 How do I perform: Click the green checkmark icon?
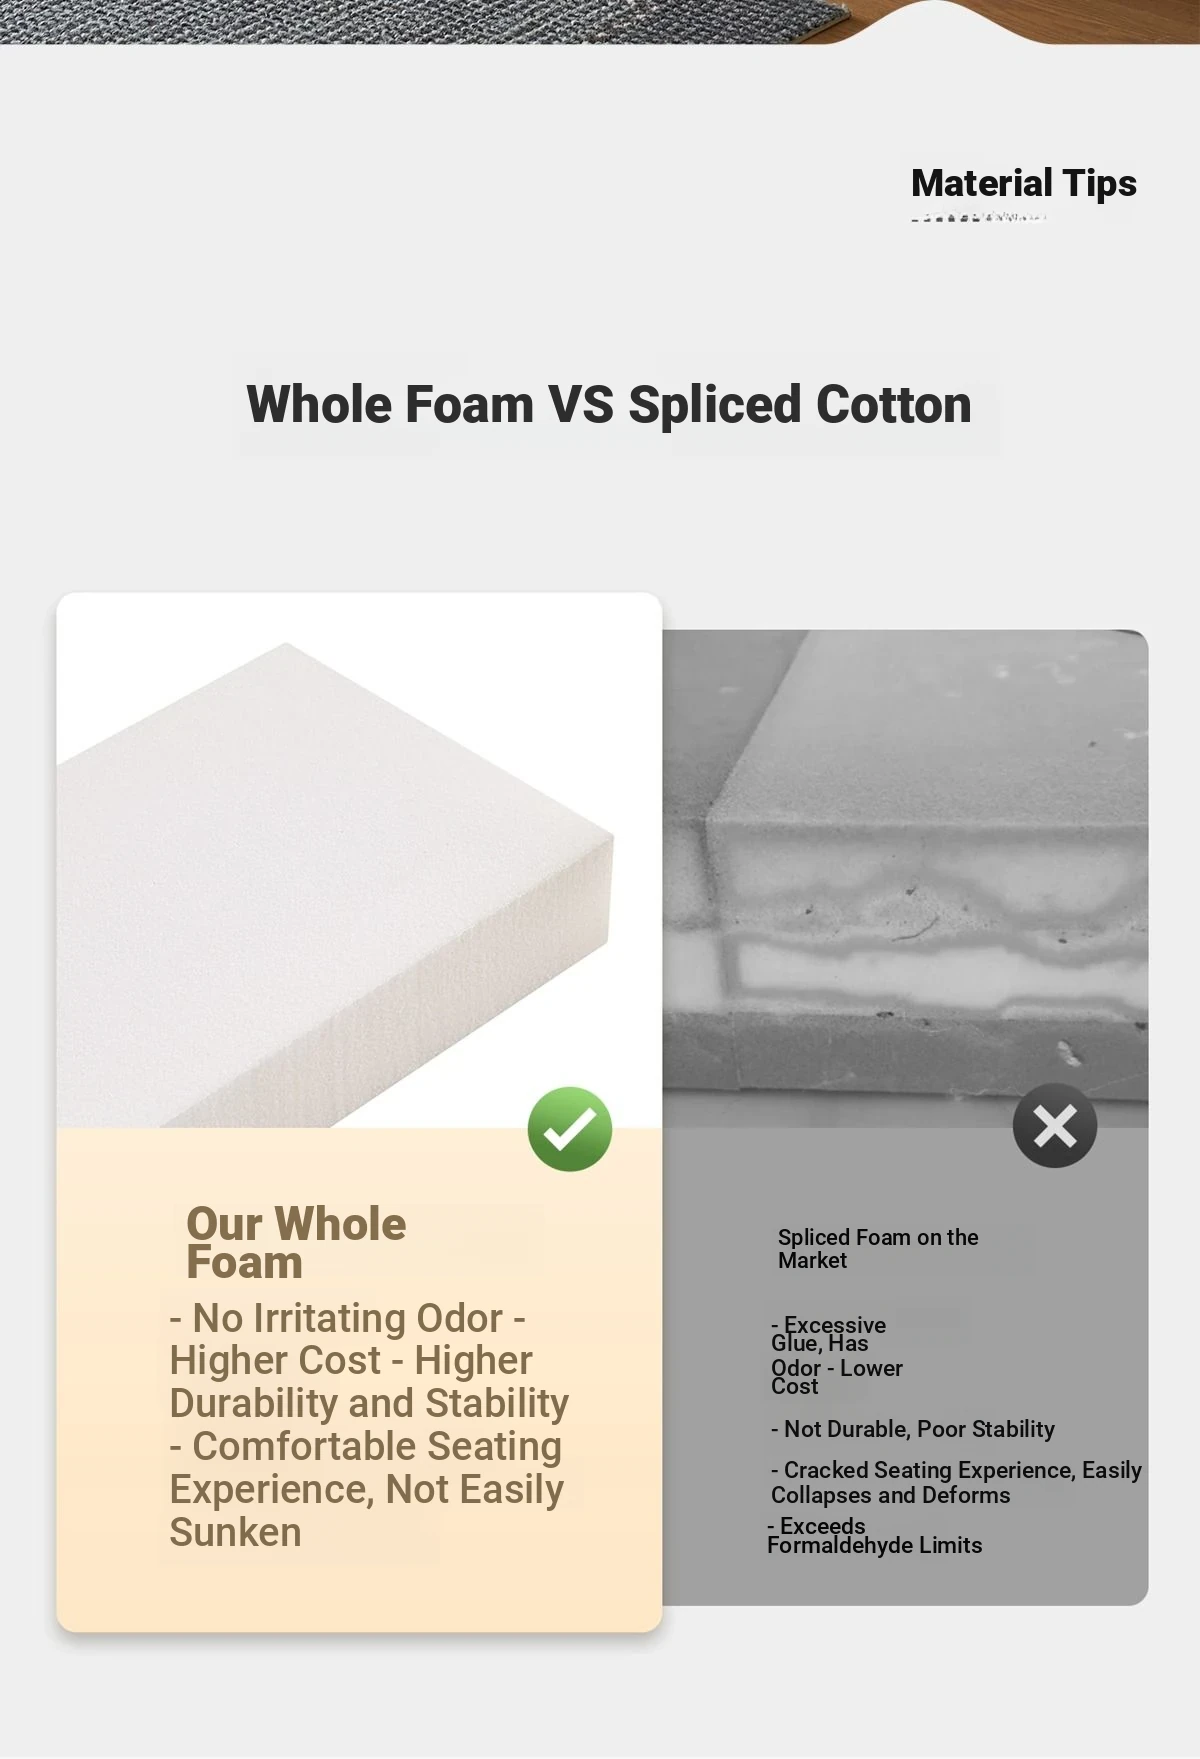pos(570,1129)
